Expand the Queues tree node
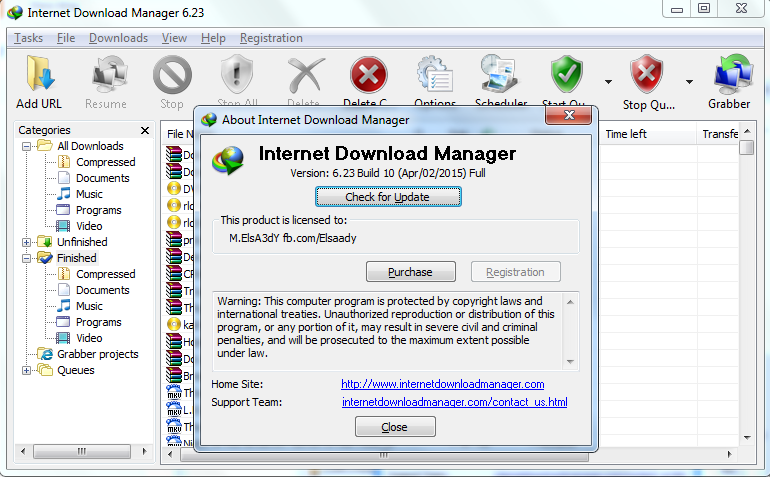Image resolution: width=770 pixels, height=477 pixels. click(27, 370)
